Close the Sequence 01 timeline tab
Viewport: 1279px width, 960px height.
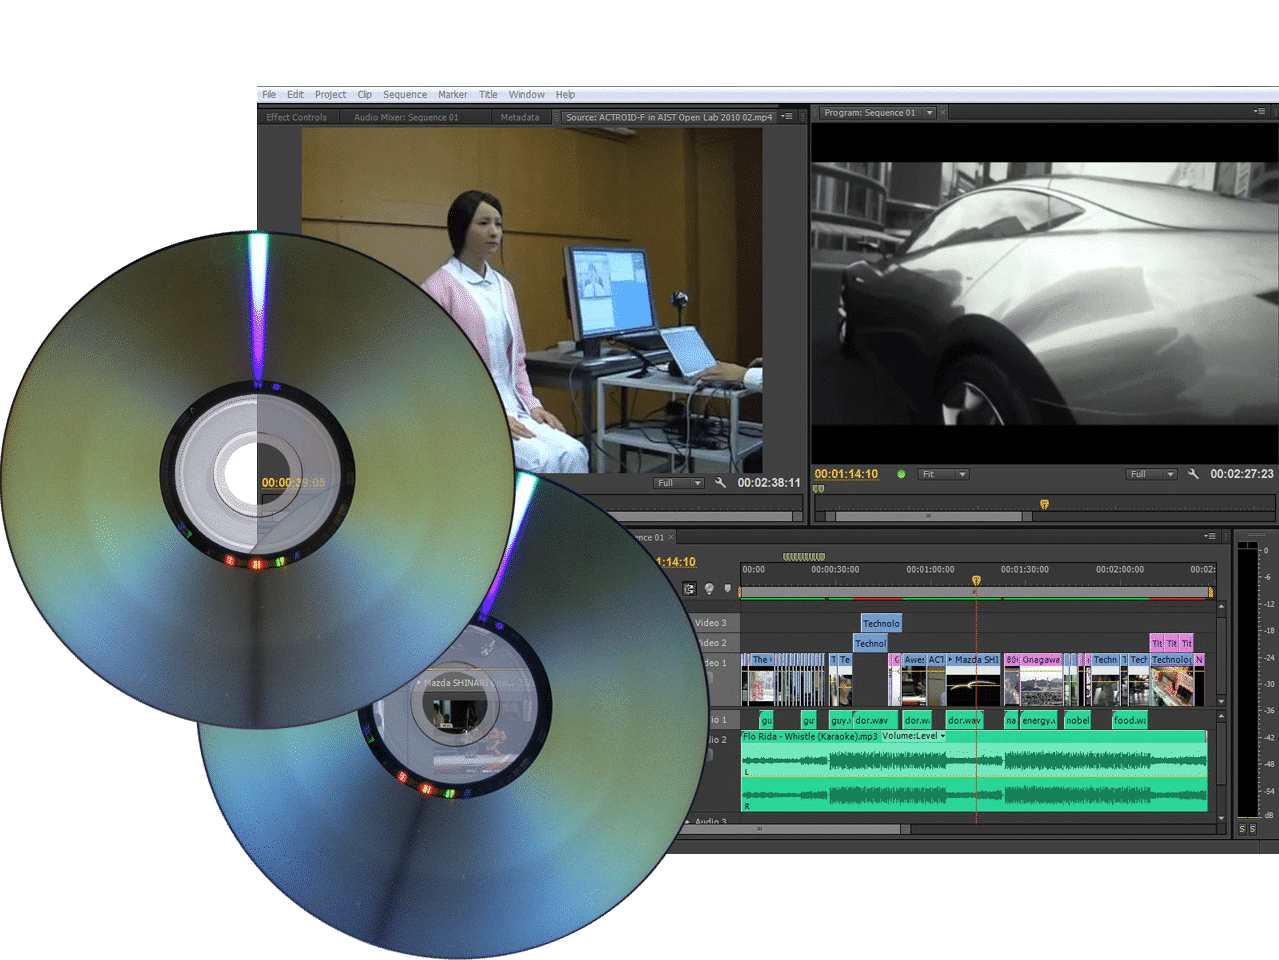(672, 537)
